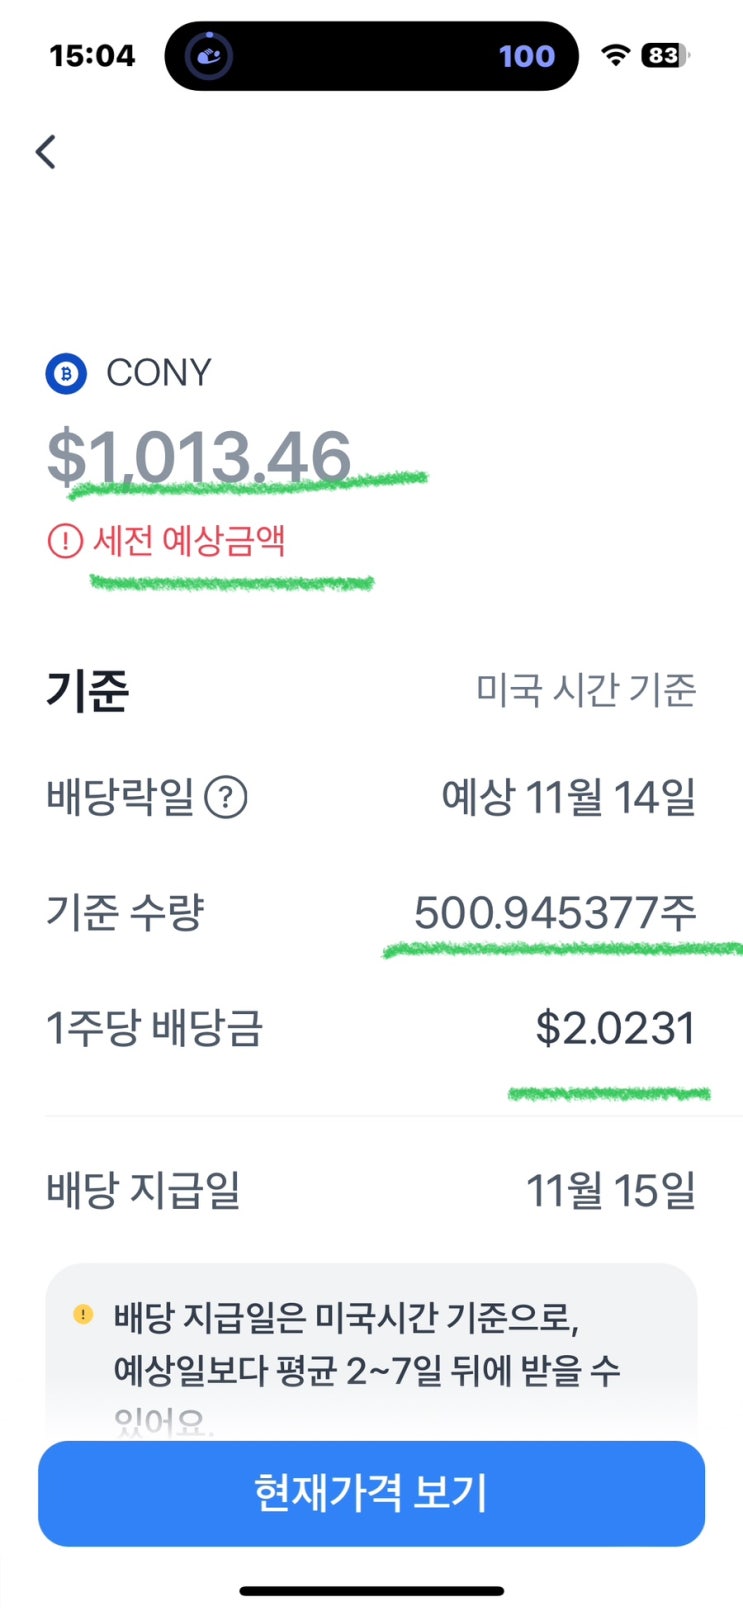This screenshot has height=1611, width=743.
Task: Tap the red exclamation warning icon
Action: [x=65, y=542]
